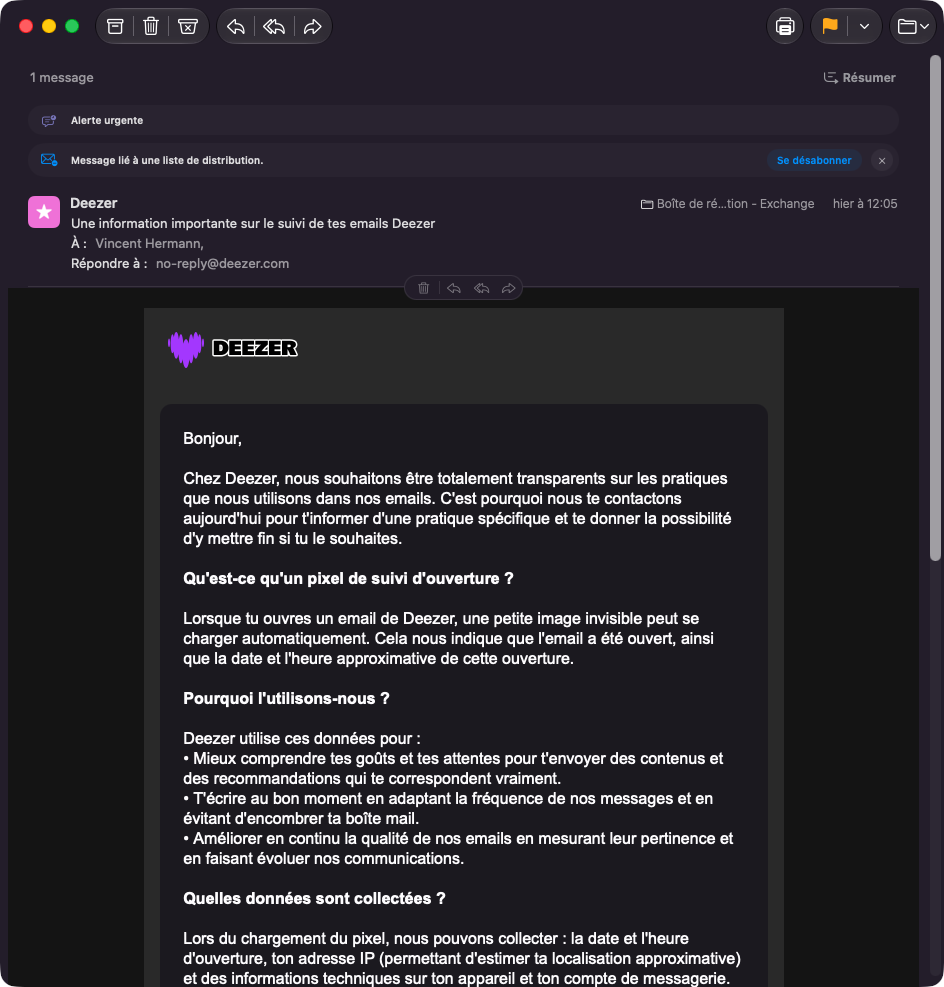Flag the message with the orange flag
This screenshot has height=987, width=944.
click(x=830, y=26)
